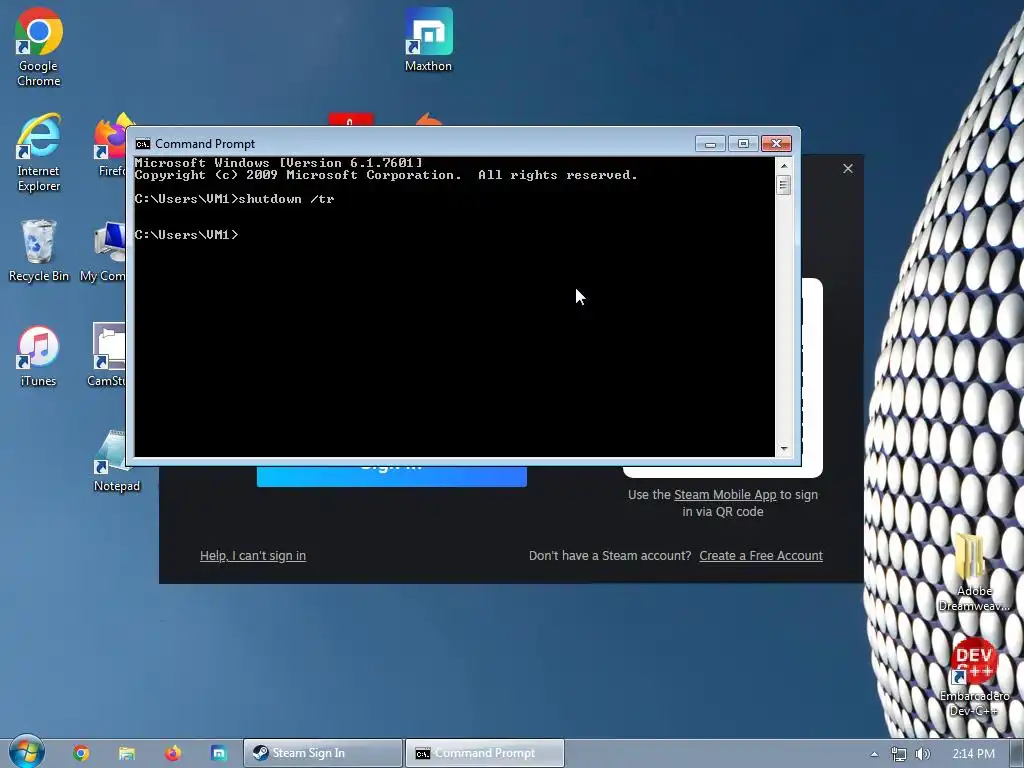Click Command Prompt taskbar button
This screenshot has width=1024, height=768.
pos(485,753)
